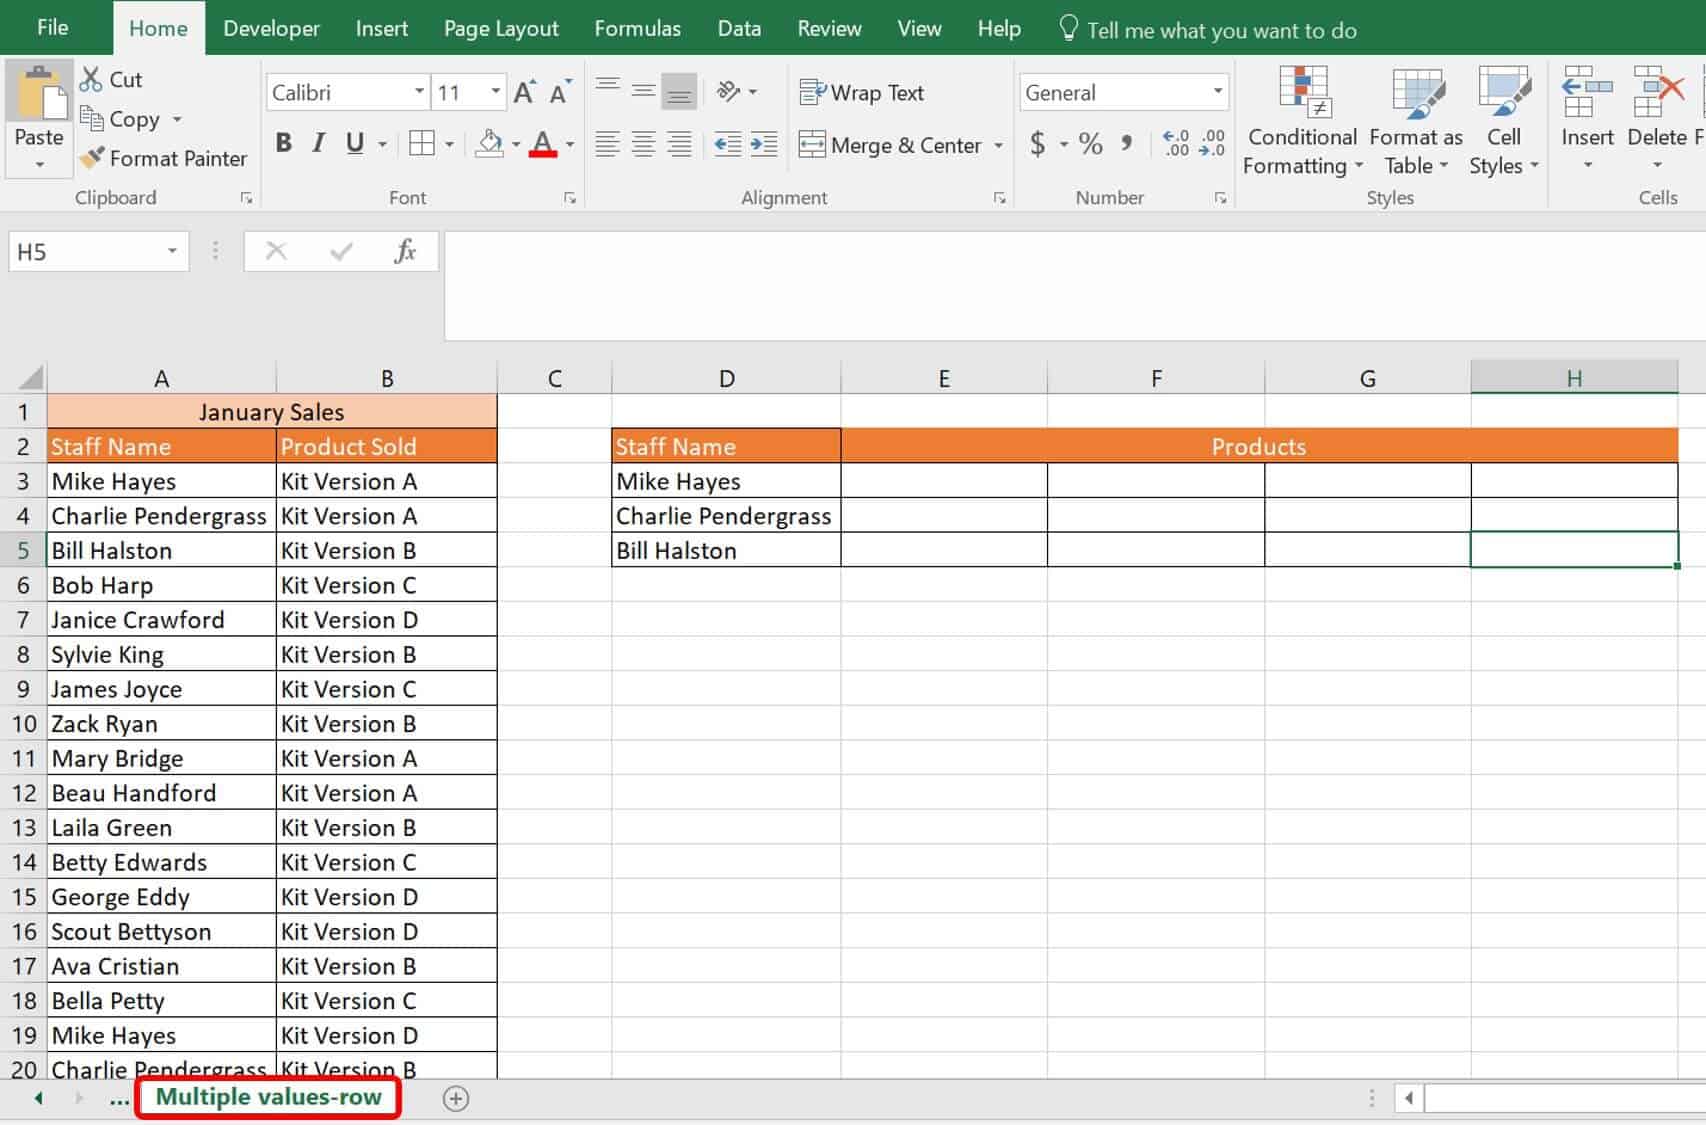The width and height of the screenshot is (1706, 1125).
Task: Toggle Bold formatting
Action: click(x=284, y=144)
